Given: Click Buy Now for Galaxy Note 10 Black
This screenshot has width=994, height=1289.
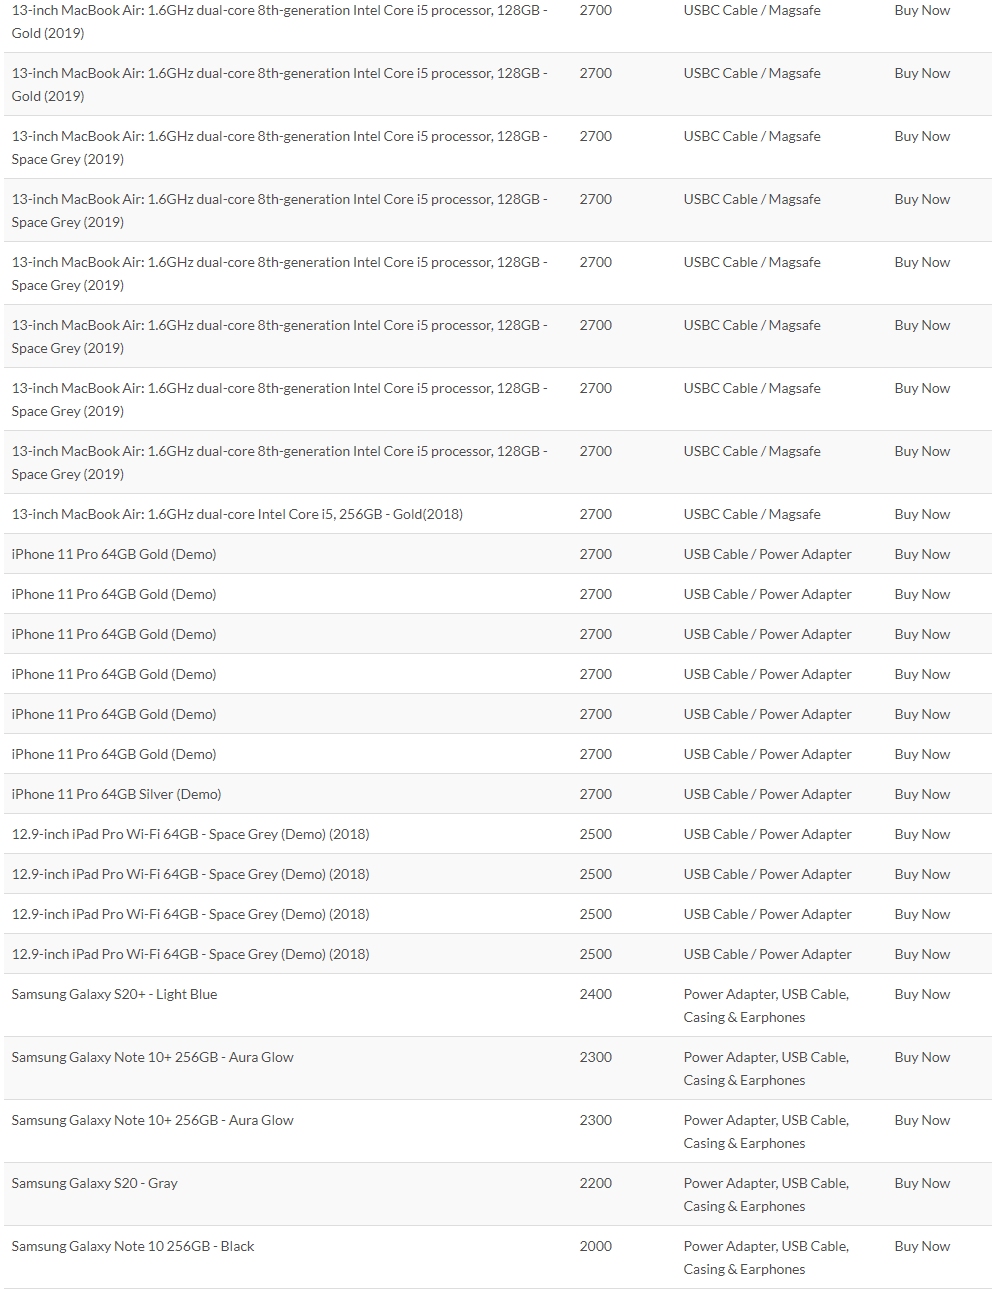Looking at the screenshot, I should coord(922,1246).
